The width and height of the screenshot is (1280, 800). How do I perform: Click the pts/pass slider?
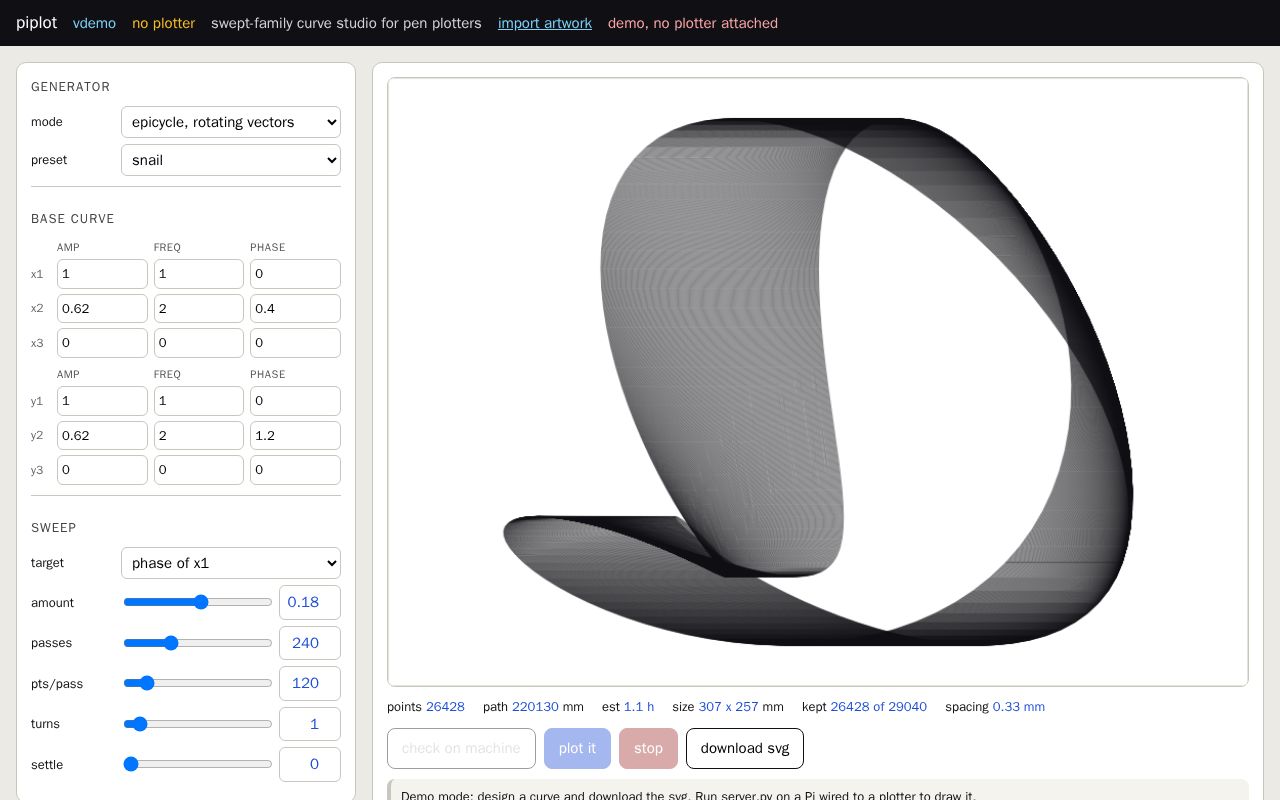pos(198,683)
